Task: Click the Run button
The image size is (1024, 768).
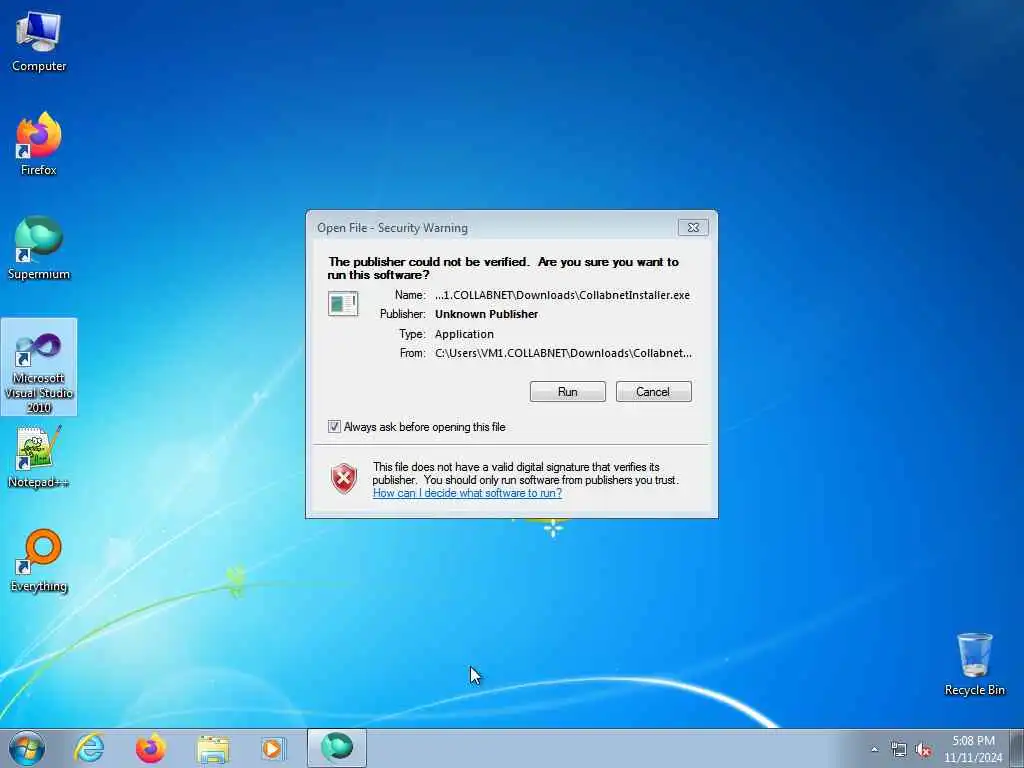Action: click(568, 391)
